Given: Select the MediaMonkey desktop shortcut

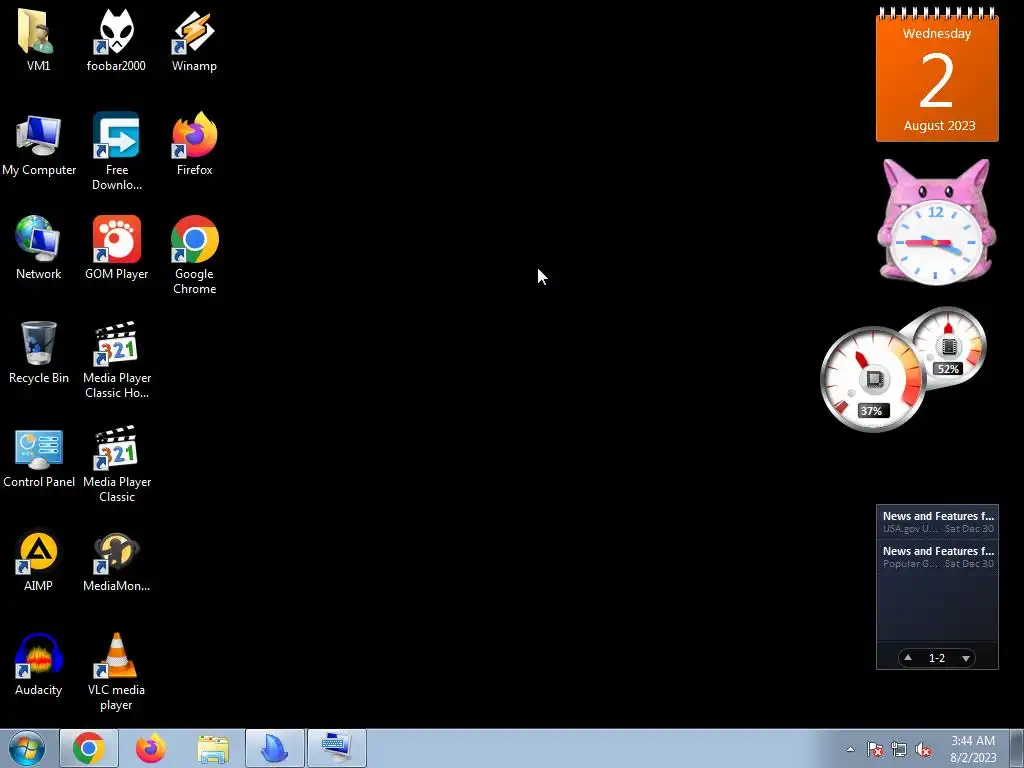Looking at the screenshot, I should pos(116,560).
